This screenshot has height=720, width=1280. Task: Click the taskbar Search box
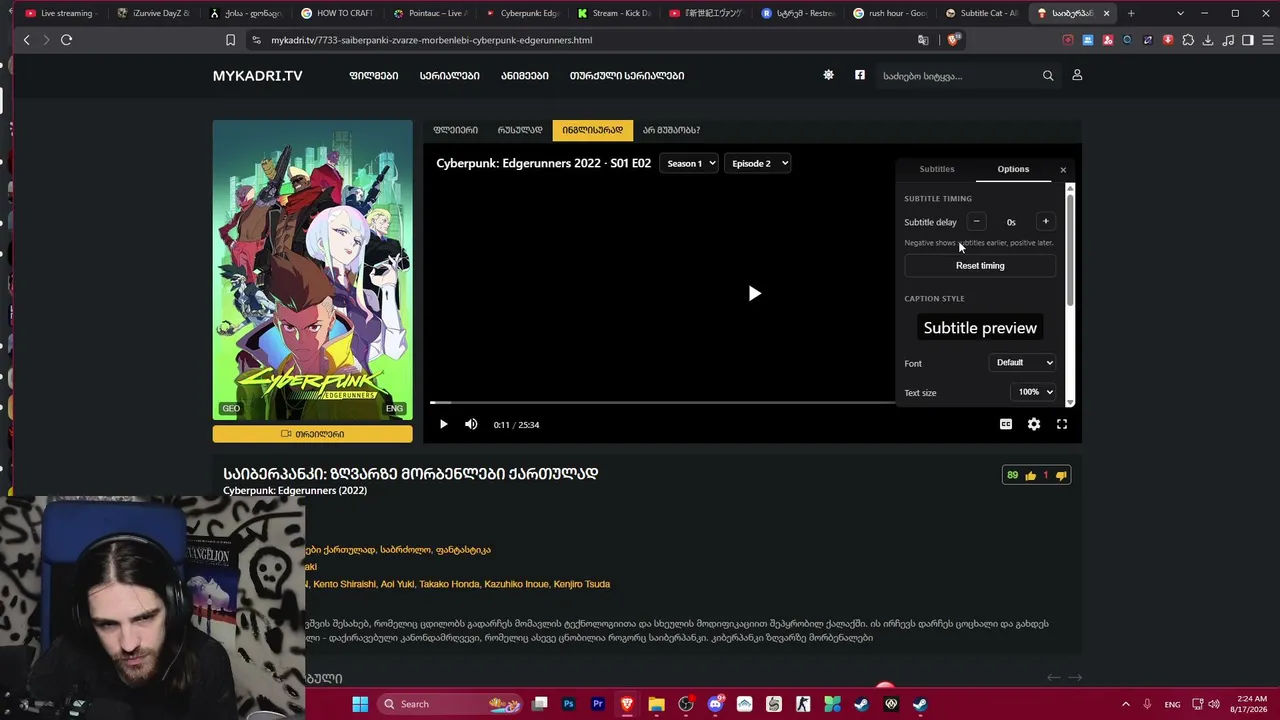click(450, 704)
